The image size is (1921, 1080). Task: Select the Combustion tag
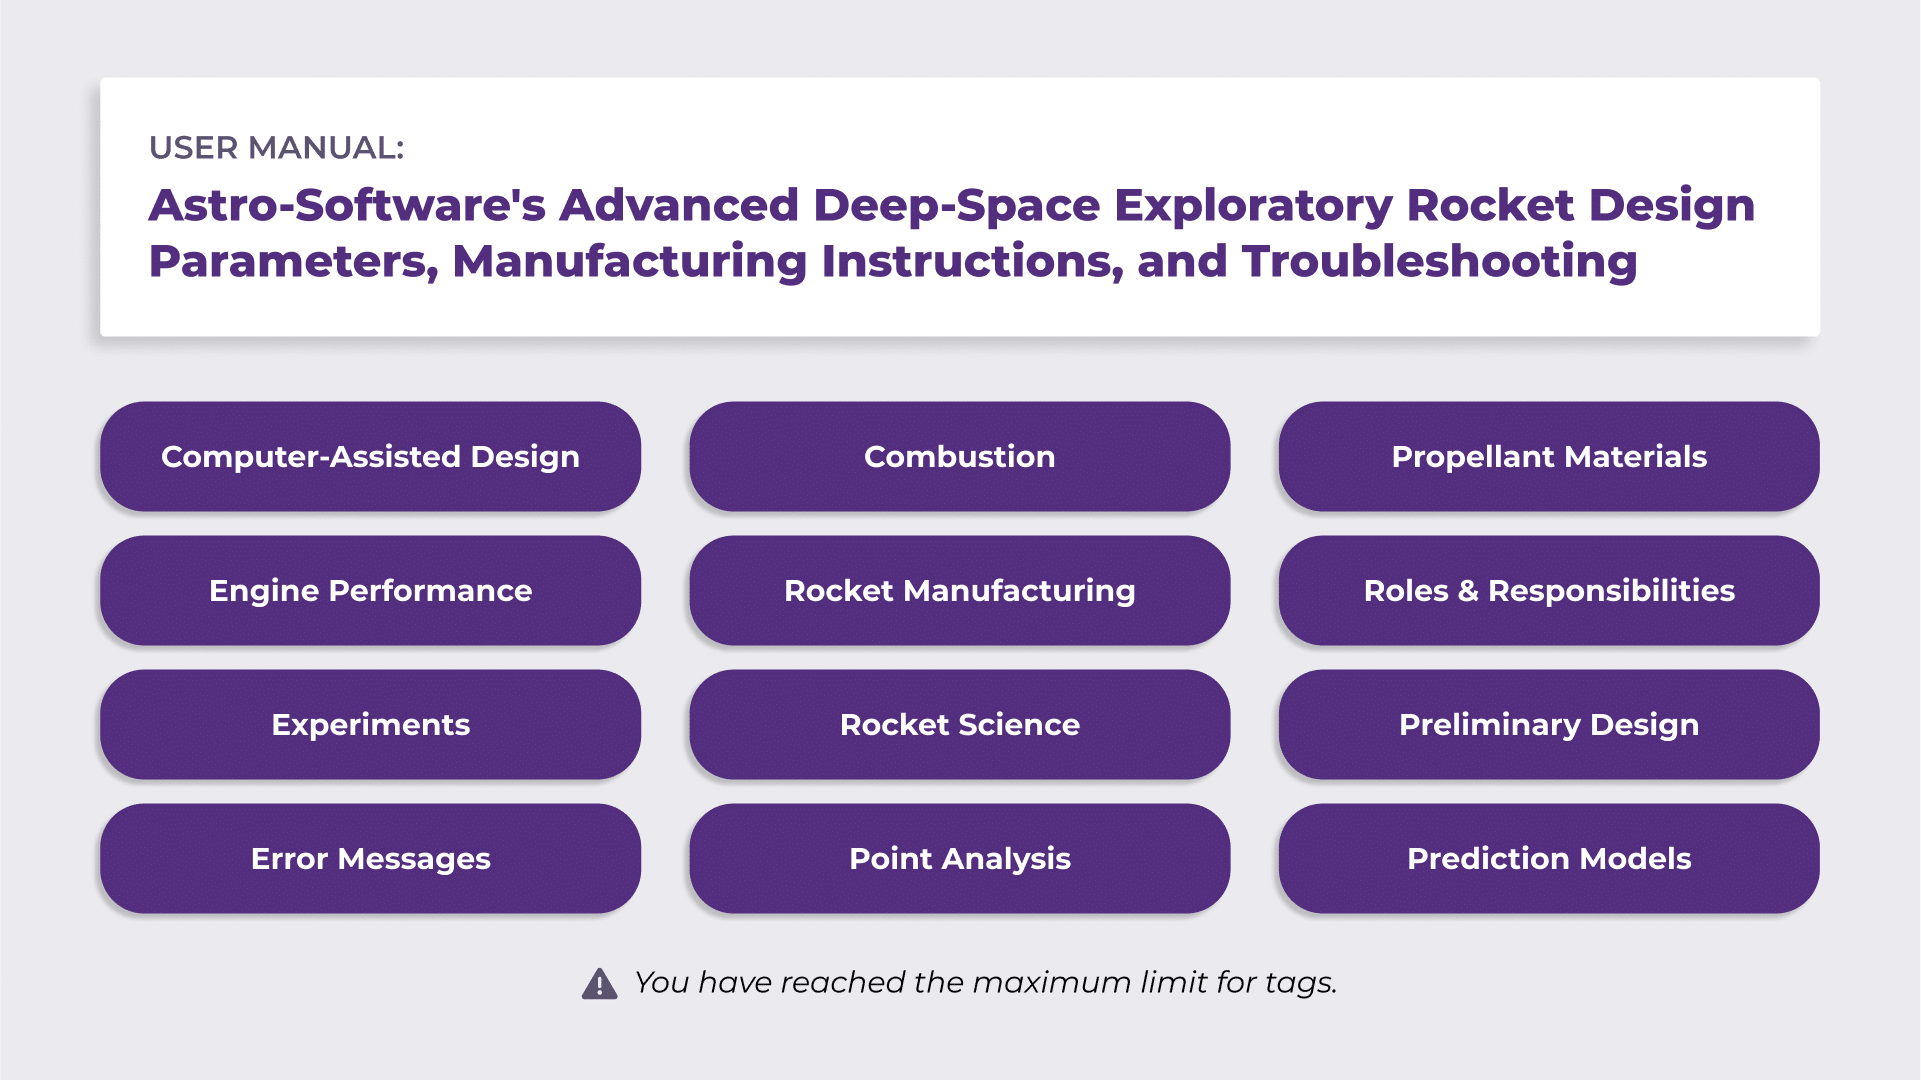pyautogui.click(x=960, y=457)
